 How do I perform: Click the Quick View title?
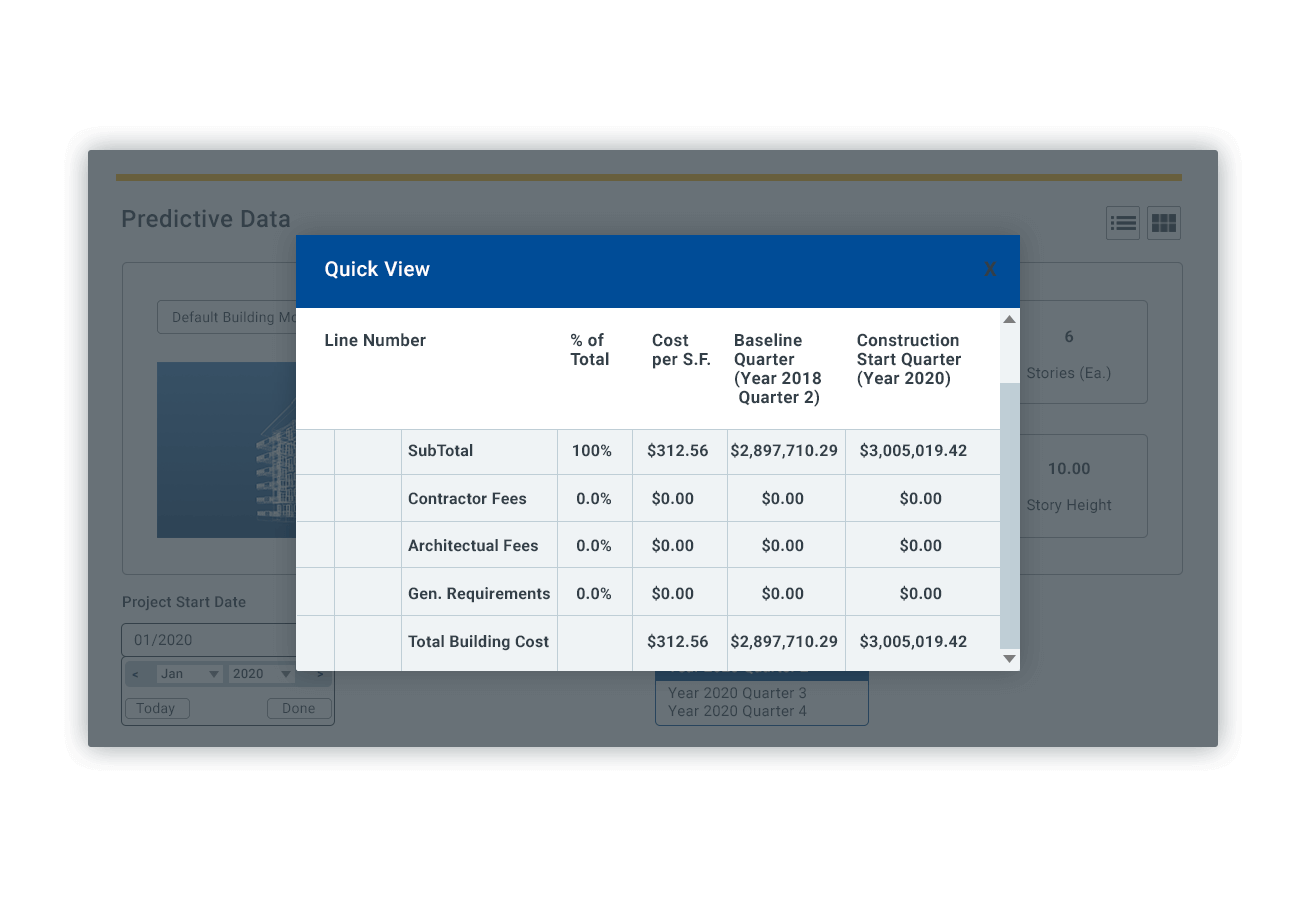tap(377, 269)
